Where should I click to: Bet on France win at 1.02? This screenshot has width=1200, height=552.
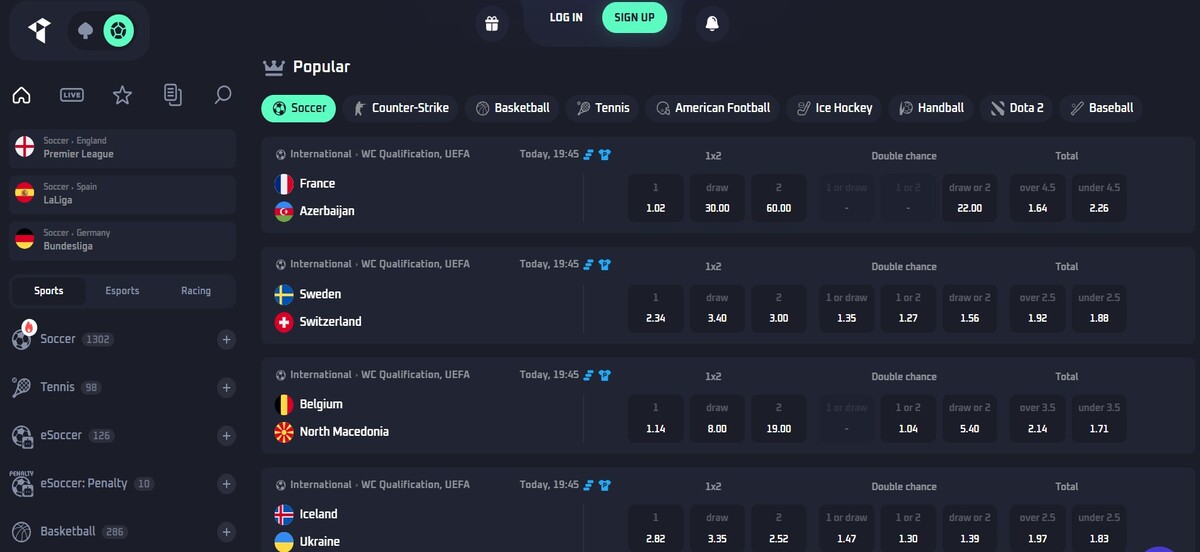tap(656, 198)
